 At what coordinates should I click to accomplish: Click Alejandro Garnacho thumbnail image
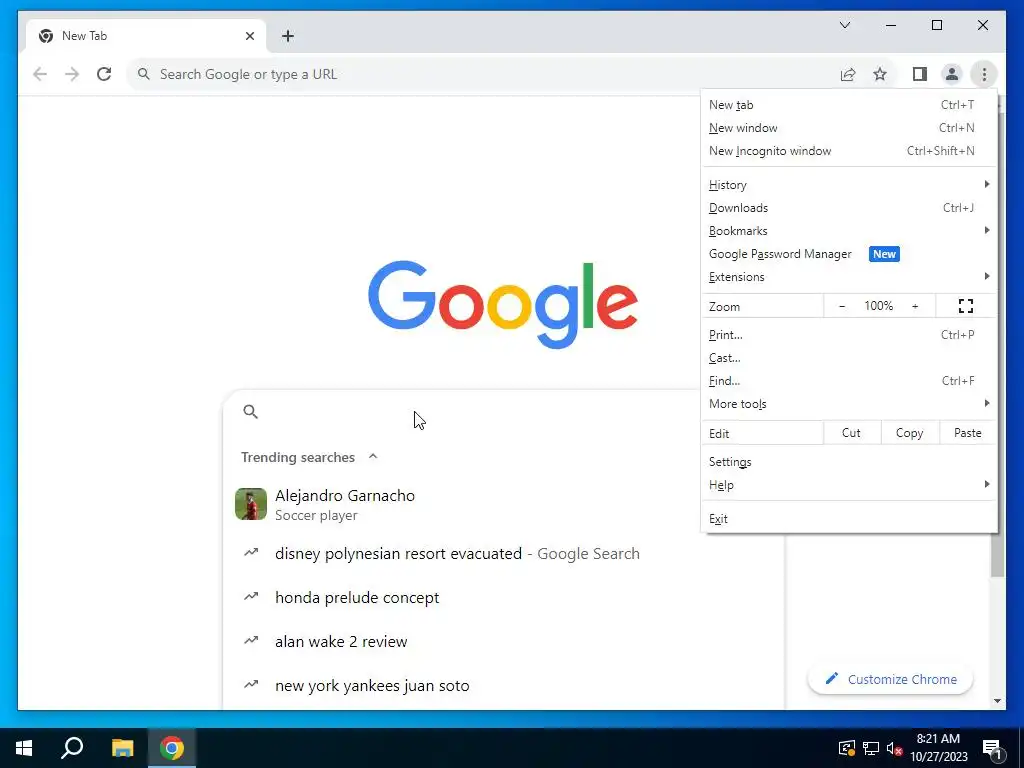coord(251,504)
